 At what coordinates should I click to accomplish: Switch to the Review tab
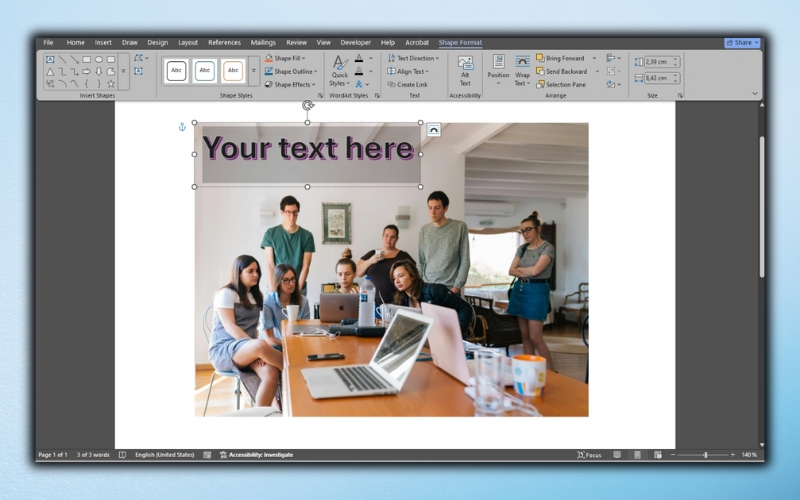point(296,42)
